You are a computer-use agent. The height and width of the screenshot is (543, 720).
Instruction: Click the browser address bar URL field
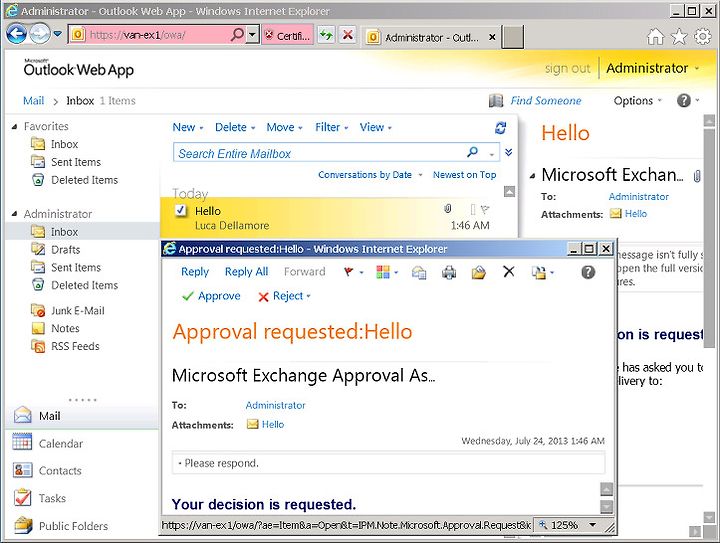(158, 34)
